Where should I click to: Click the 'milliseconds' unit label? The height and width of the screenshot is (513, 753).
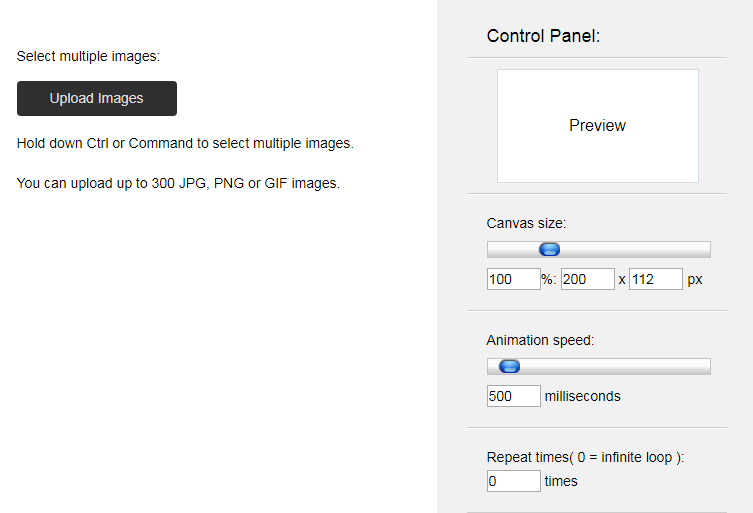pyautogui.click(x=583, y=396)
